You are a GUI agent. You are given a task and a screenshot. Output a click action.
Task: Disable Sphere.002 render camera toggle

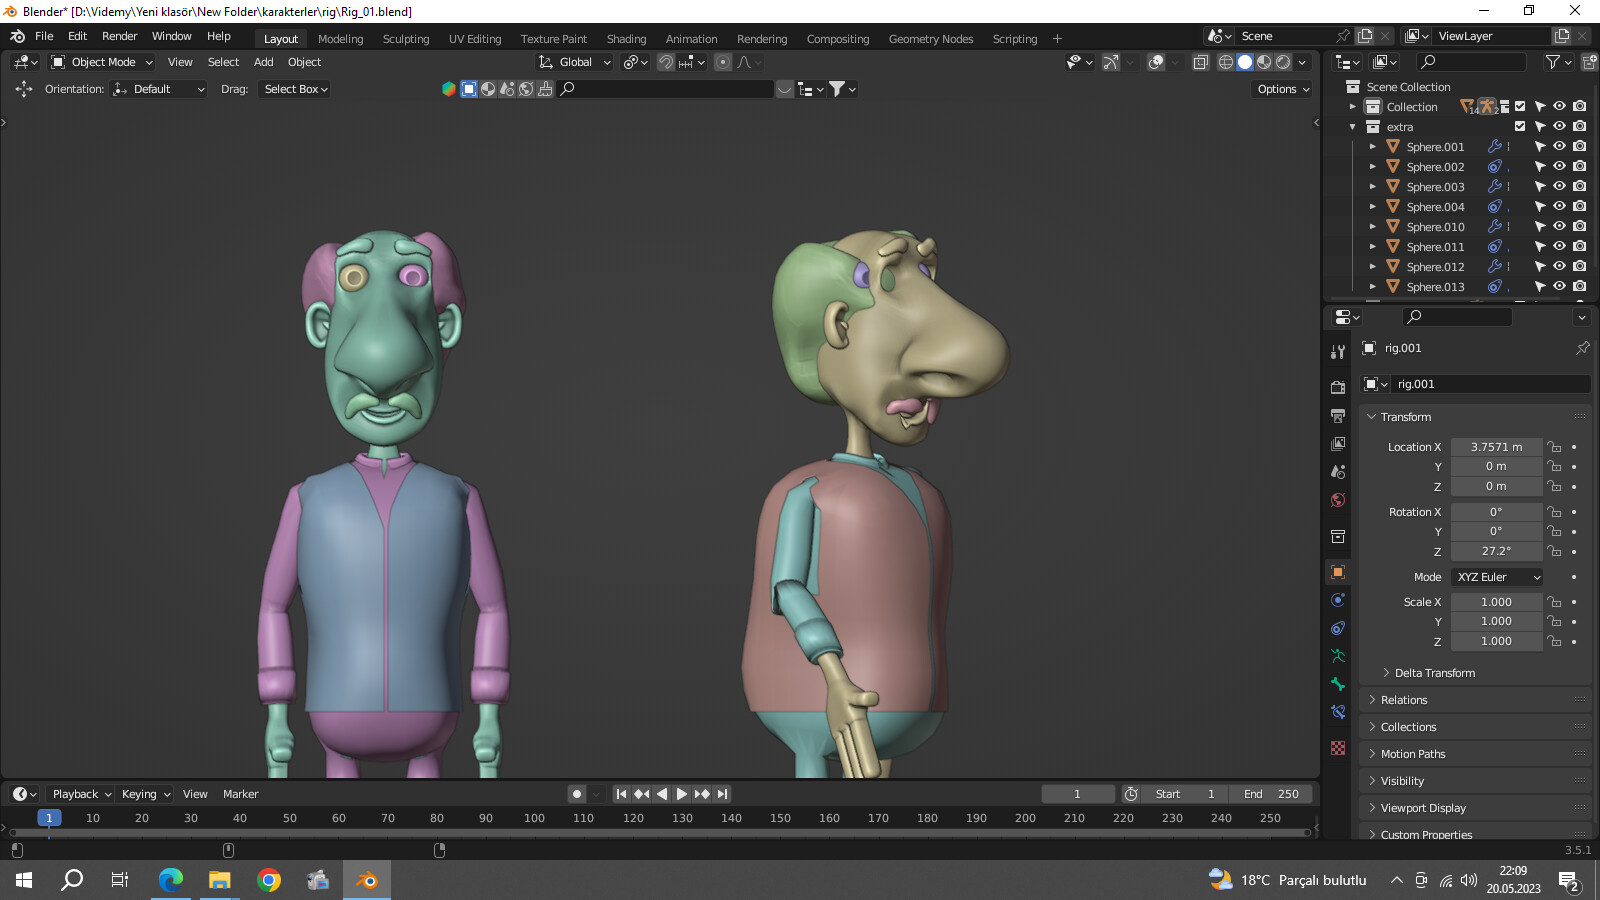[1579, 166]
